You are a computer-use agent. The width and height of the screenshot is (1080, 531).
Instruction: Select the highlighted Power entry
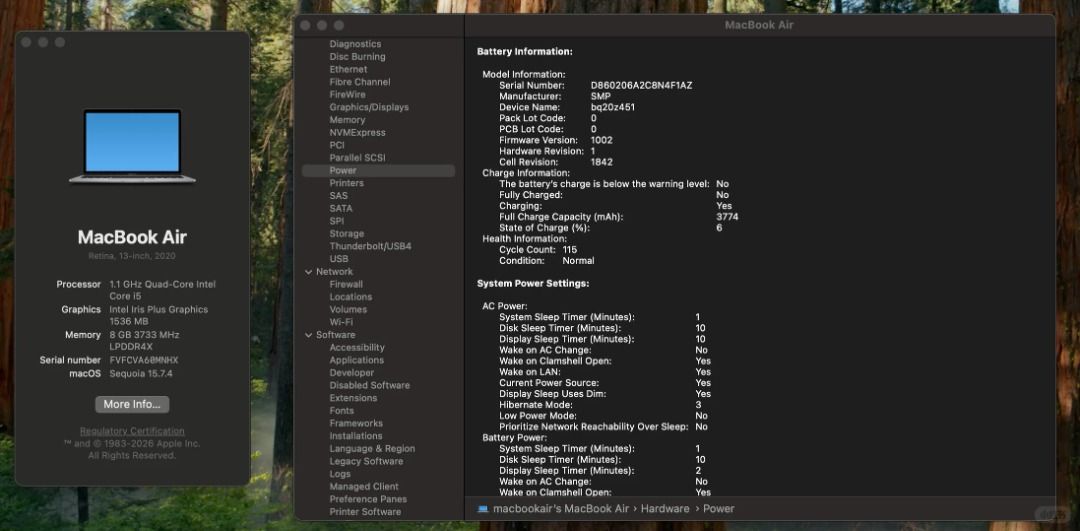point(378,171)
